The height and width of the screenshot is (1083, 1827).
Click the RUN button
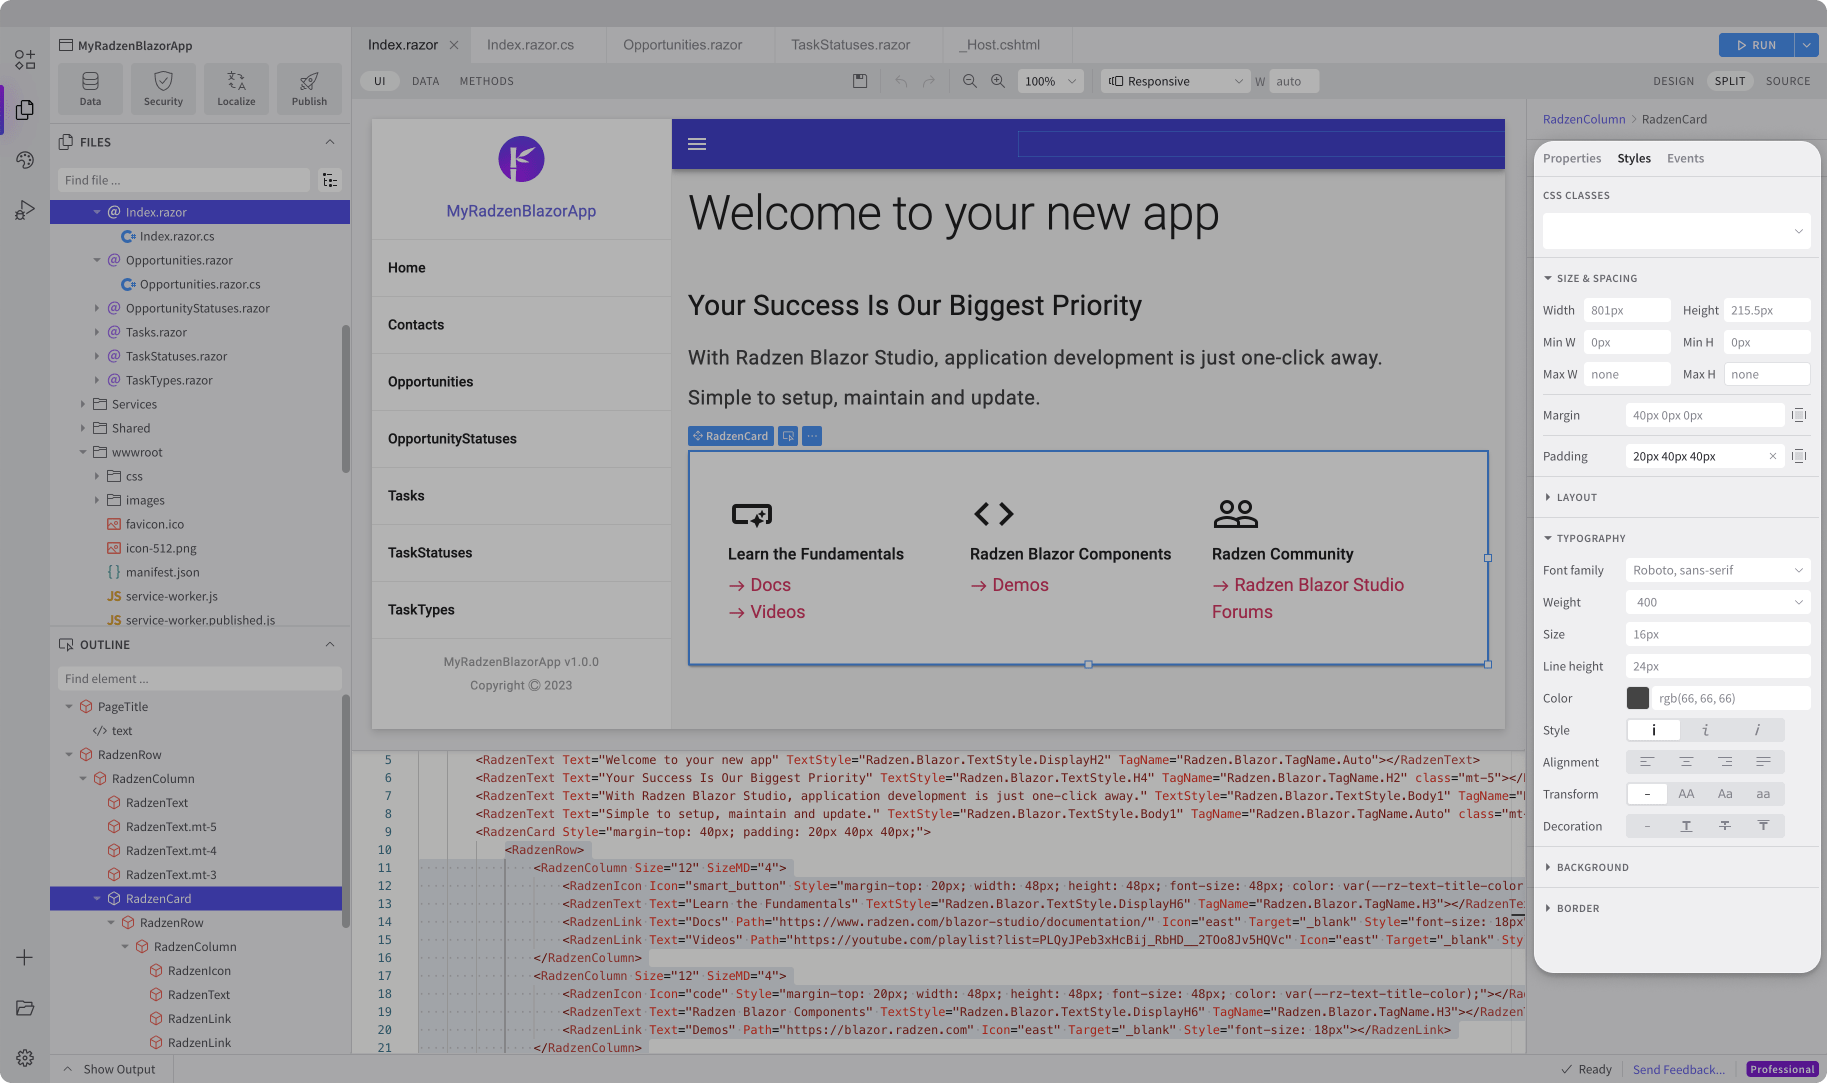[1756, 45]
